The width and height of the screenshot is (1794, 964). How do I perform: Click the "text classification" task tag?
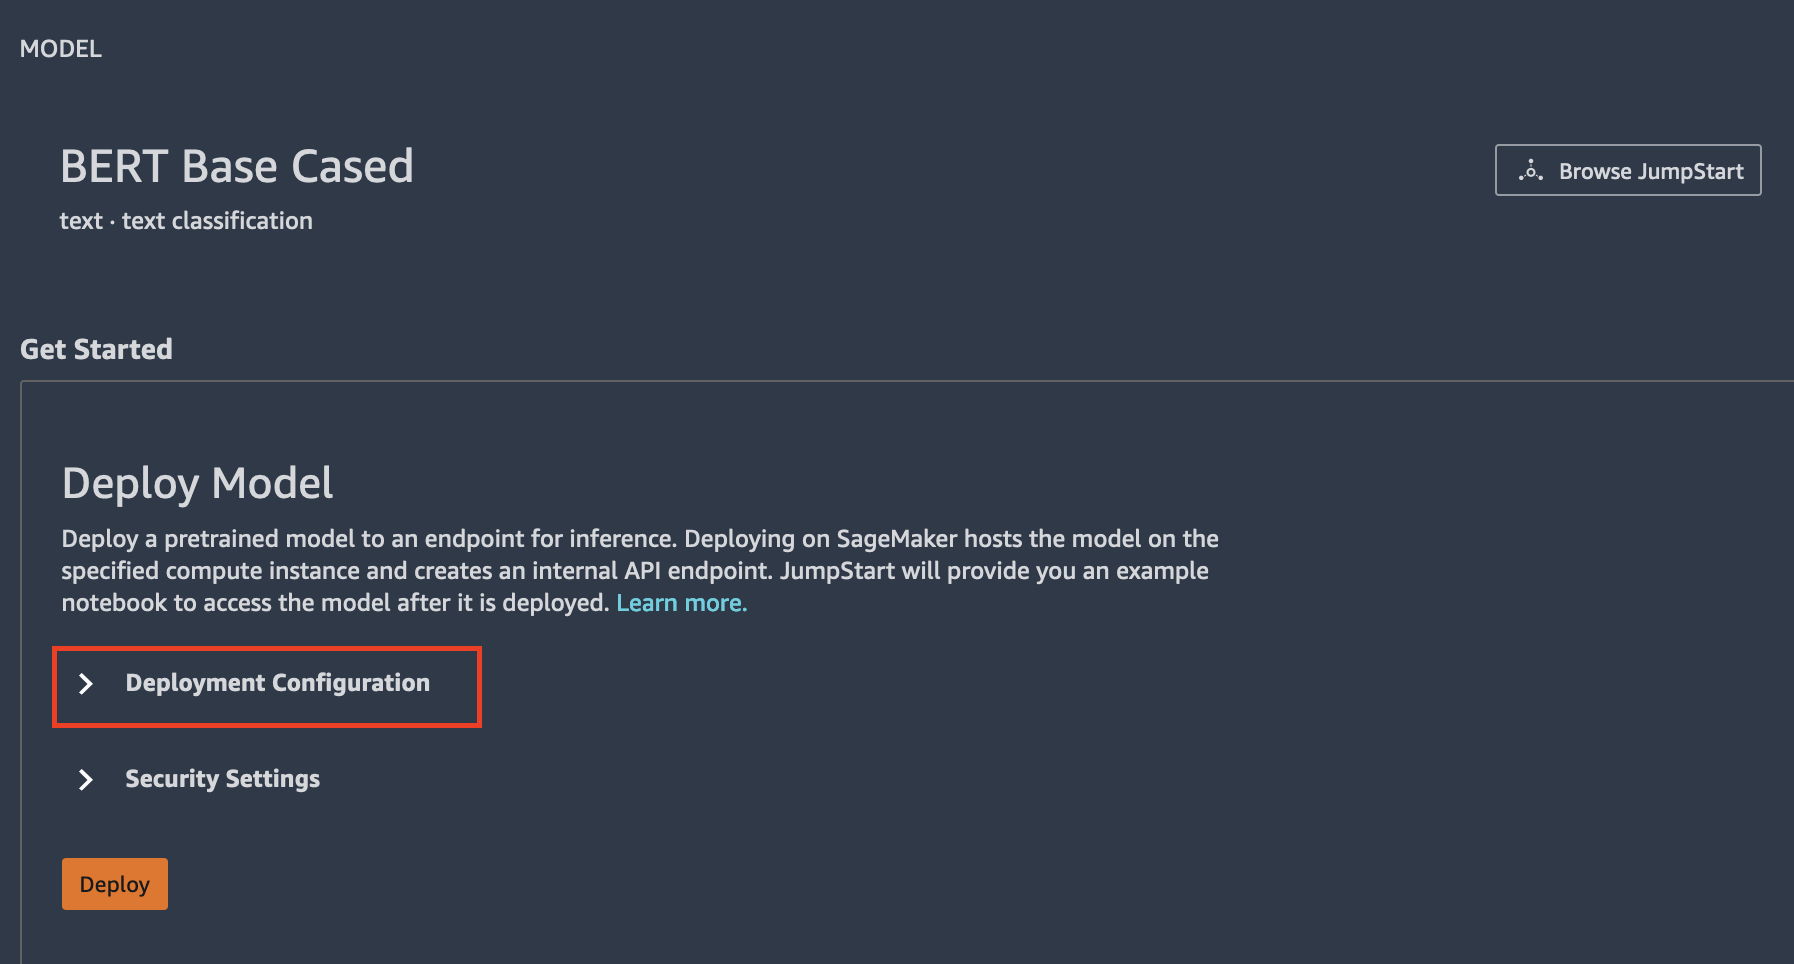[x=217, y=221]
